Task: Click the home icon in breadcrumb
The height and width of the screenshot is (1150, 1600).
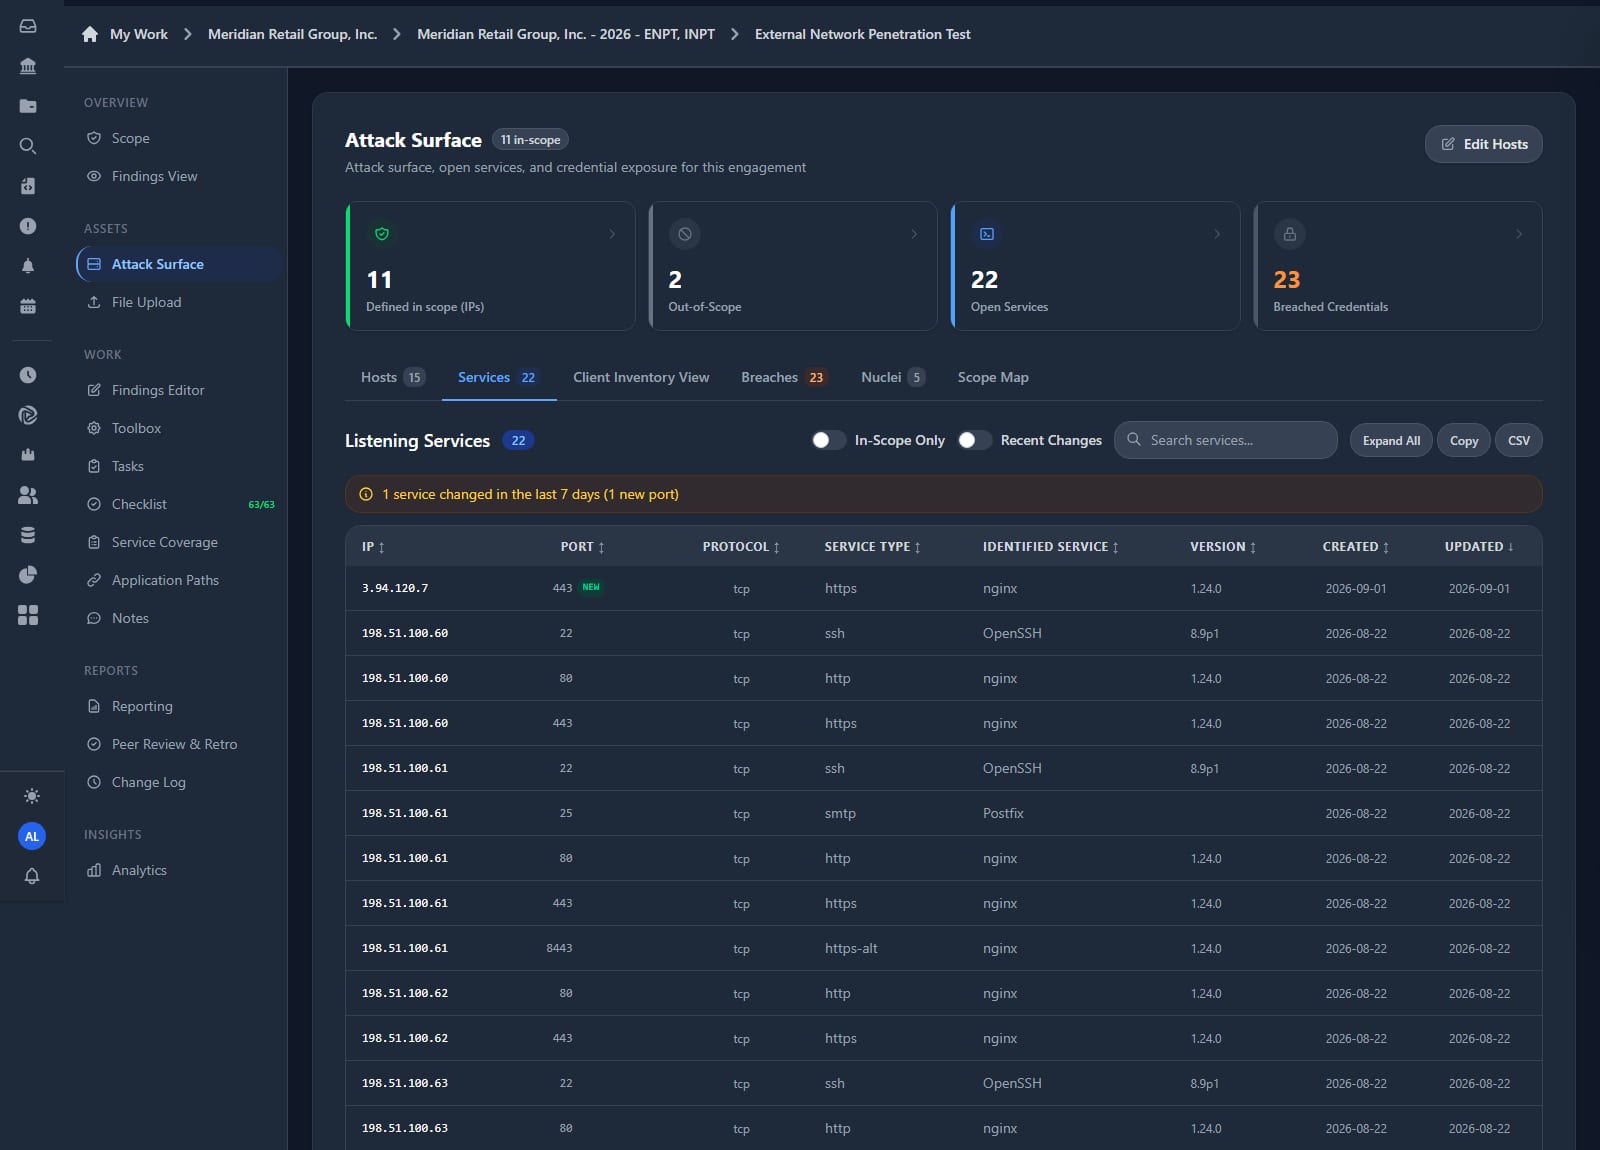Action: coord(90,34)
